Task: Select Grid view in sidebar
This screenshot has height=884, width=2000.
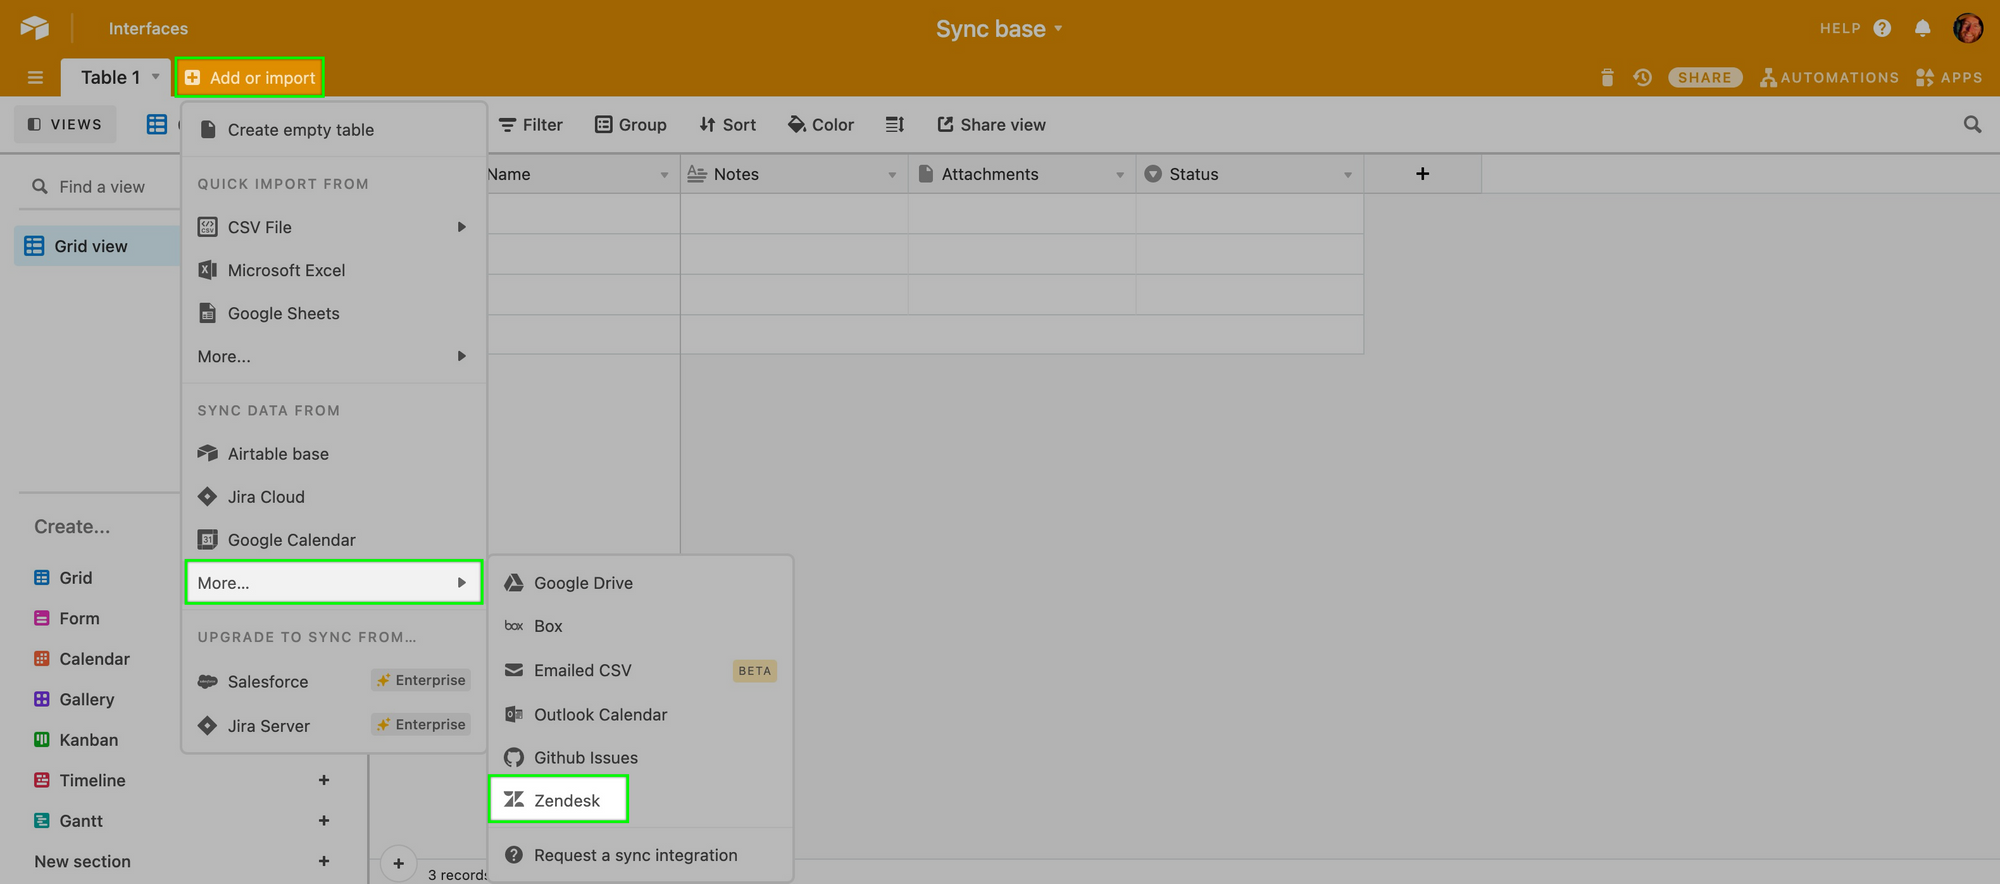Action: tap(97, 246)
